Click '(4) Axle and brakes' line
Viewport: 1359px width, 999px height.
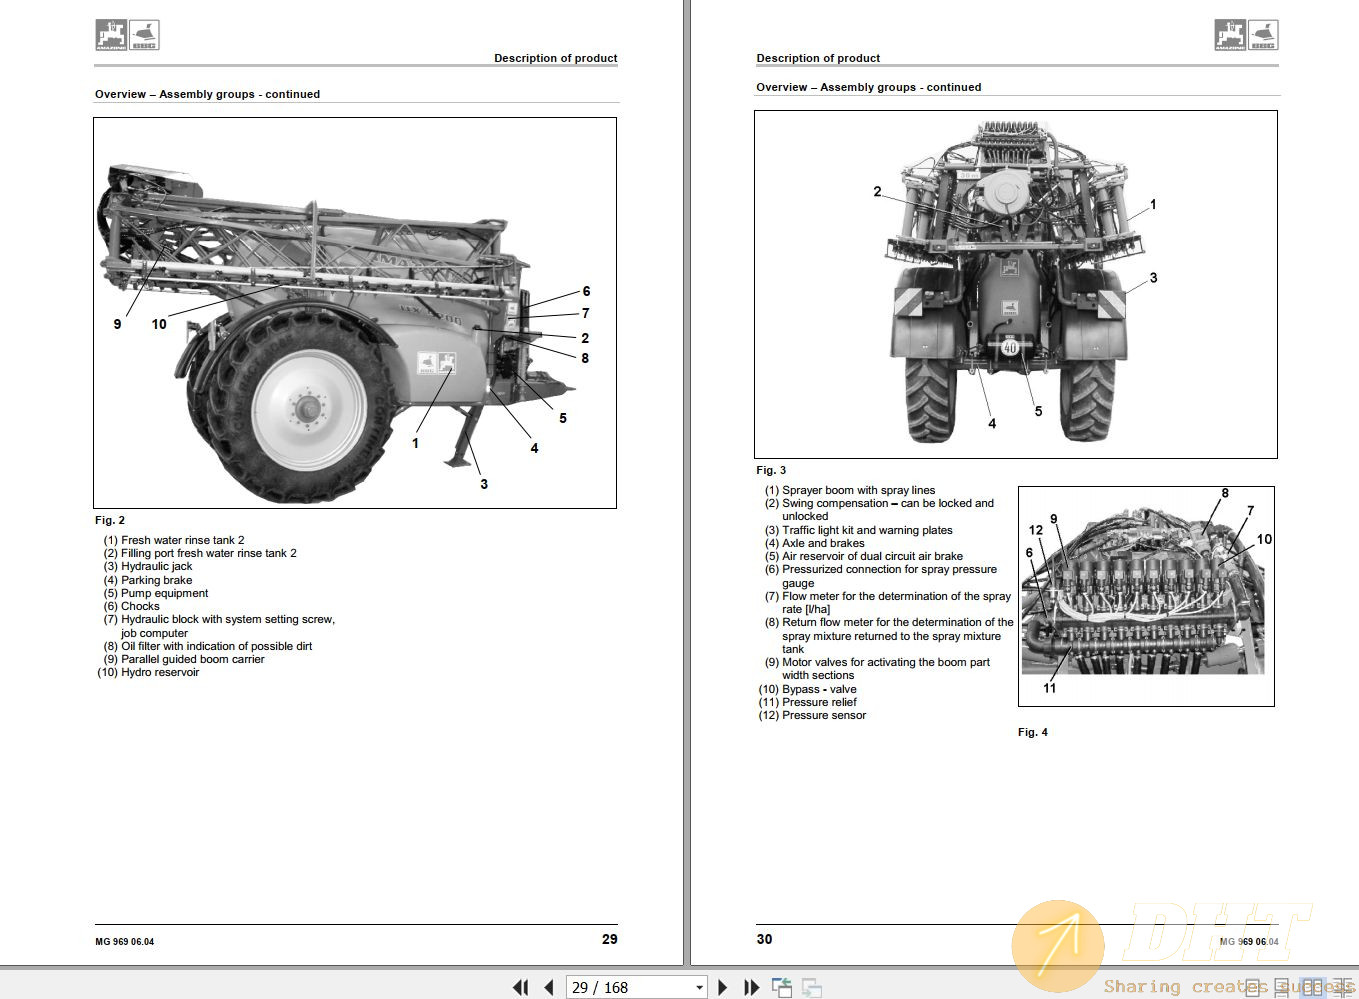[x=815, y=543]
